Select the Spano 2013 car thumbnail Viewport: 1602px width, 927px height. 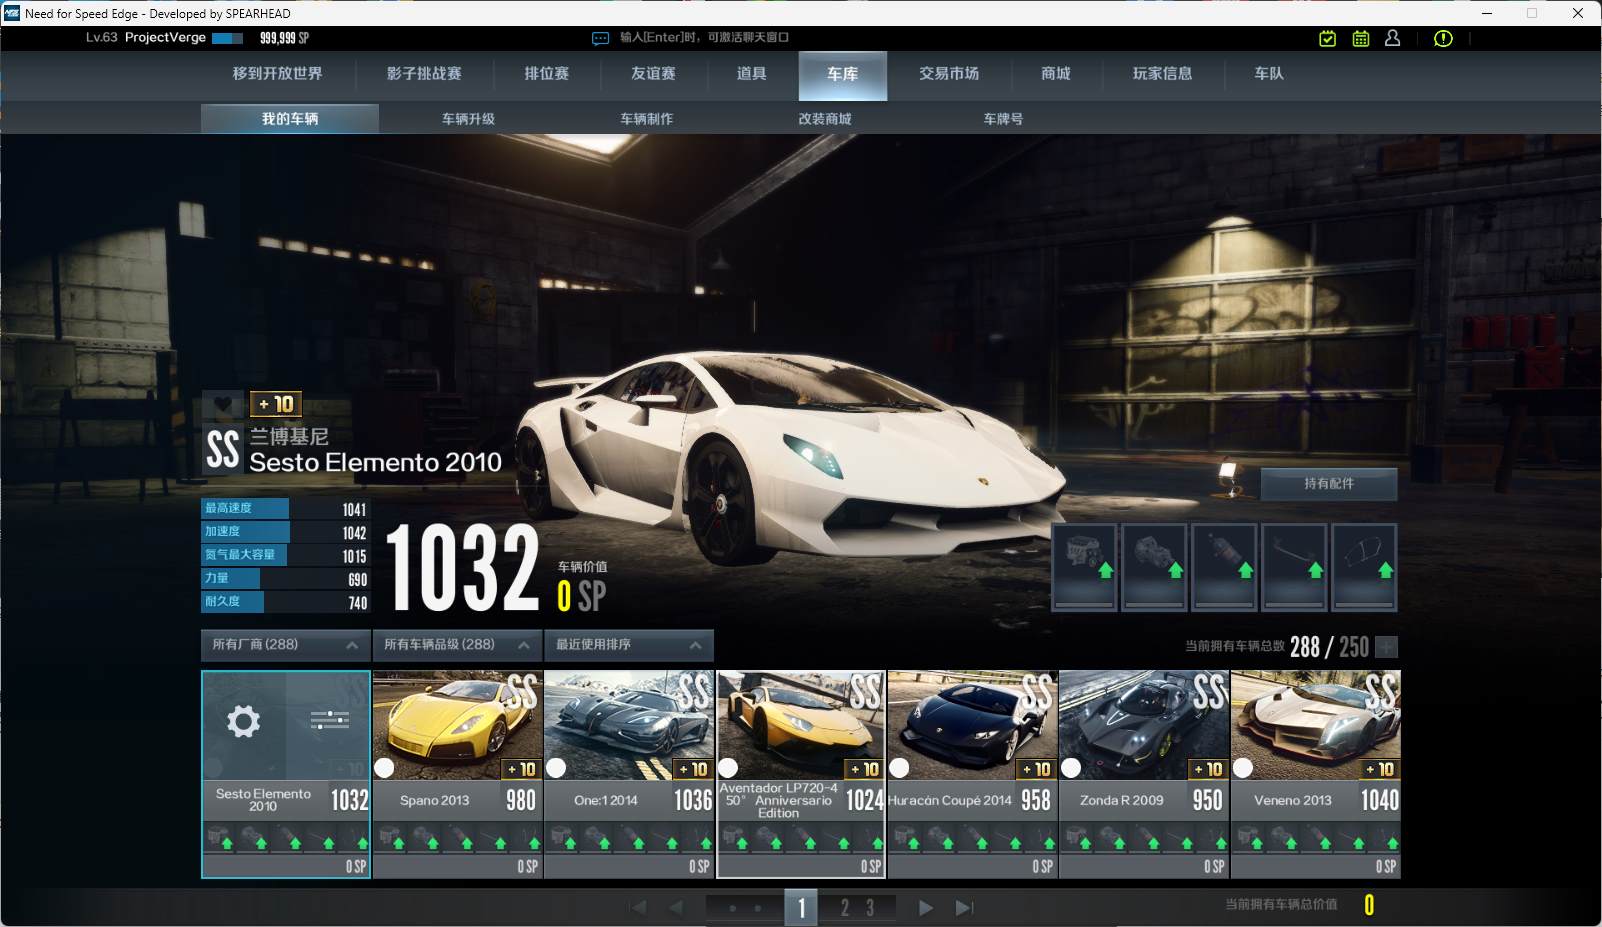tap(458, 725)
